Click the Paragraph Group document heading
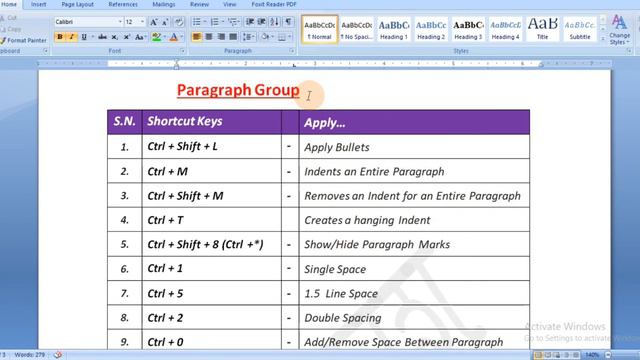Viewport: 640px width, 360px height. point(238,90)
